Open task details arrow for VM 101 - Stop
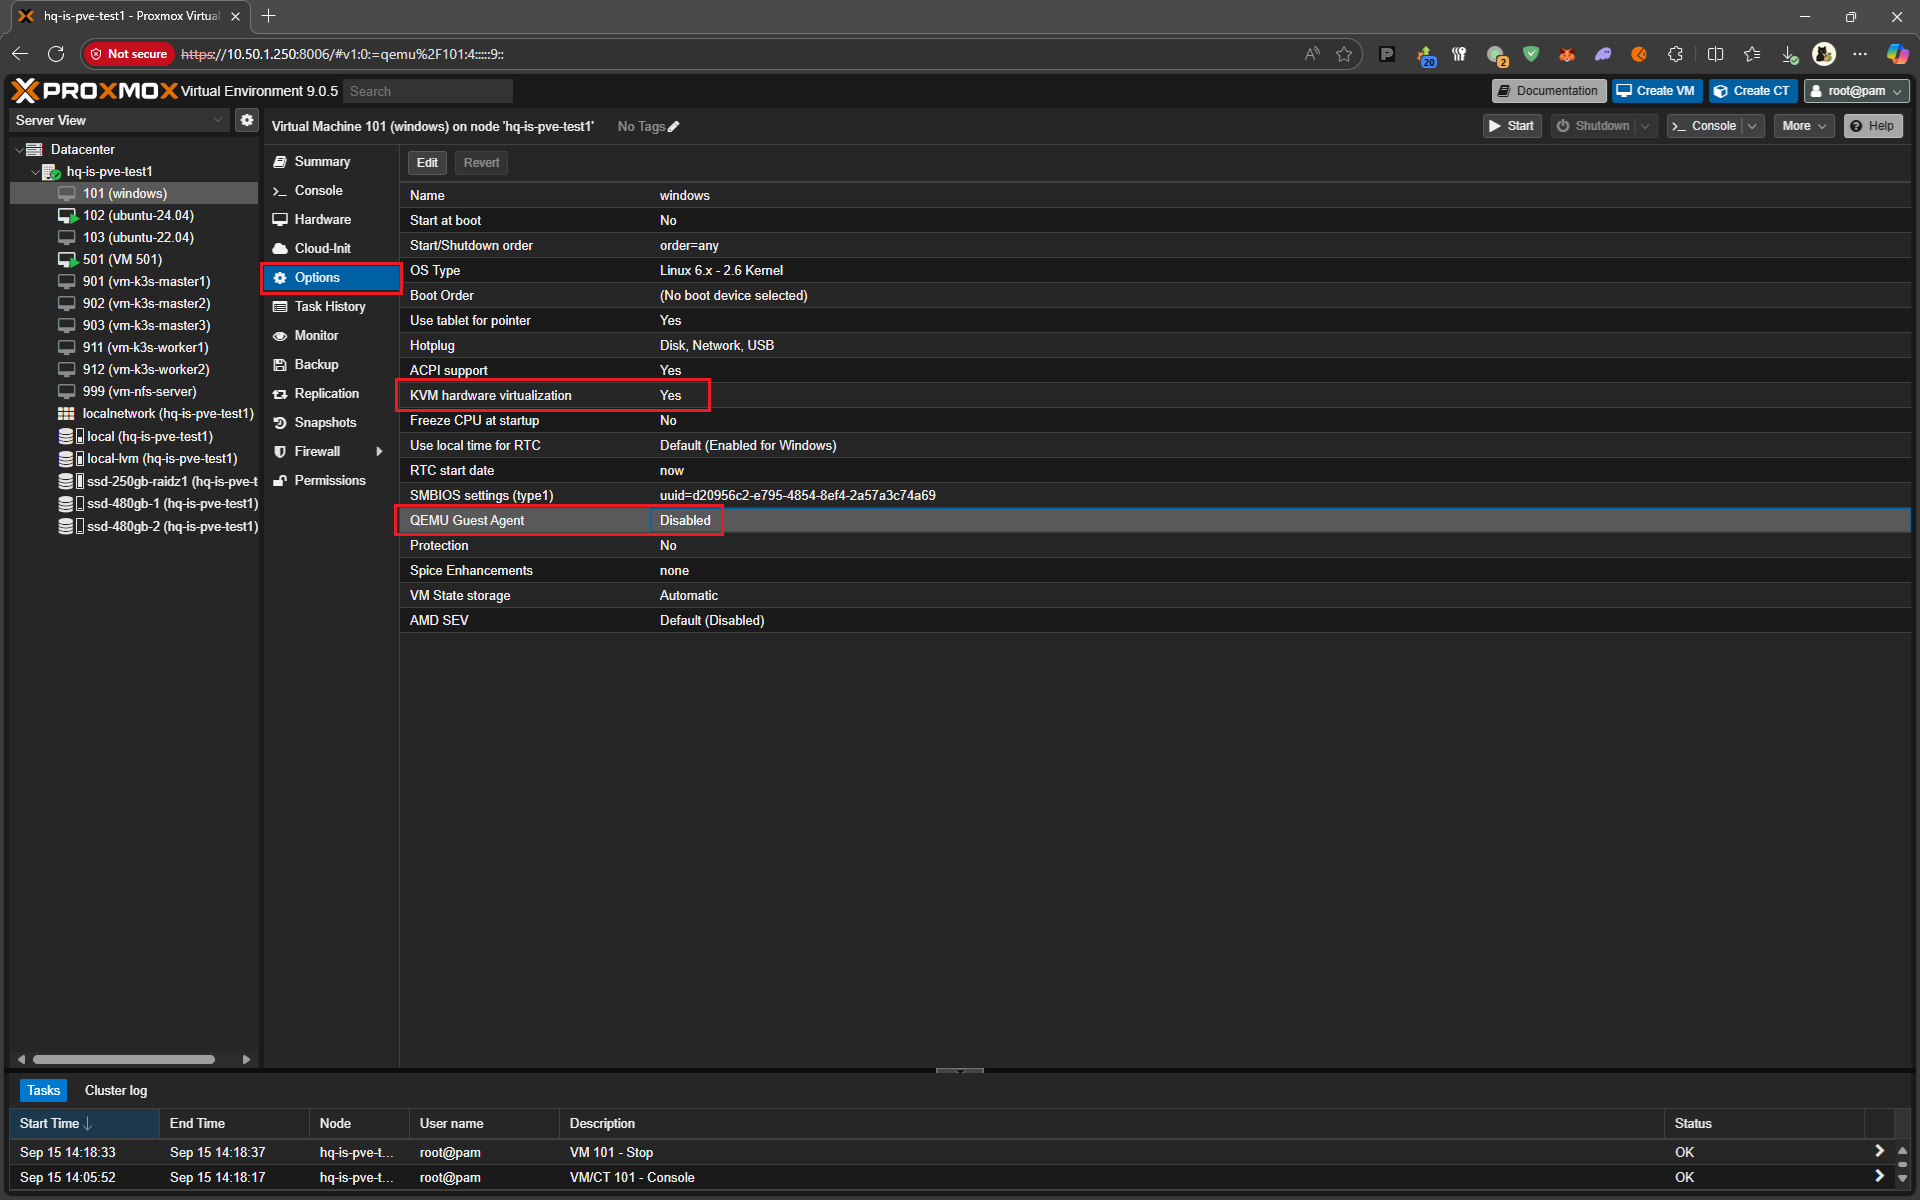This screenshot has height=1200, width=1920. (x=1879, y=1152)
